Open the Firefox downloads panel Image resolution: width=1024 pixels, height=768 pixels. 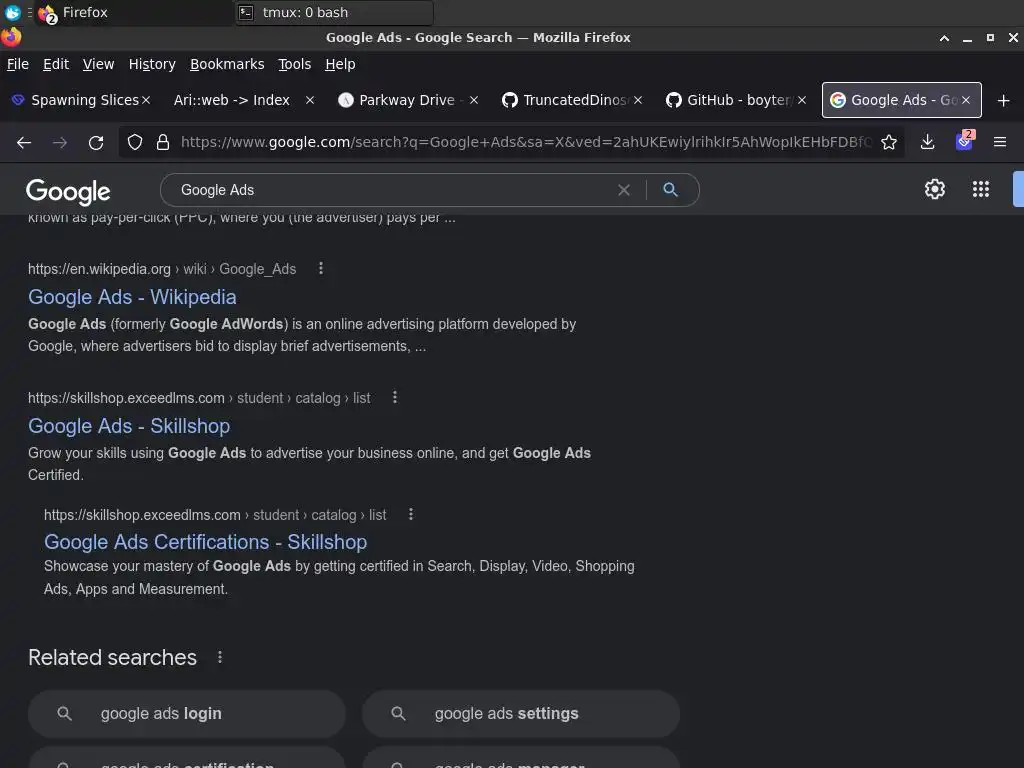927,142
